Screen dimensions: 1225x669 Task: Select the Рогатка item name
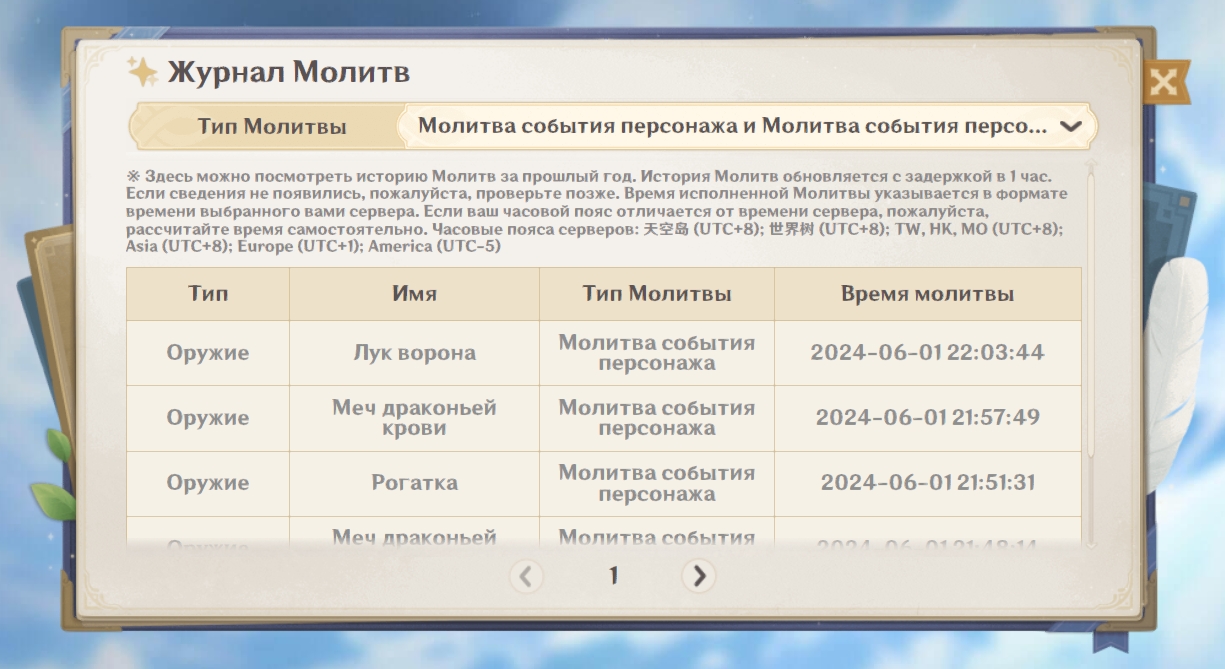point(414,483)
